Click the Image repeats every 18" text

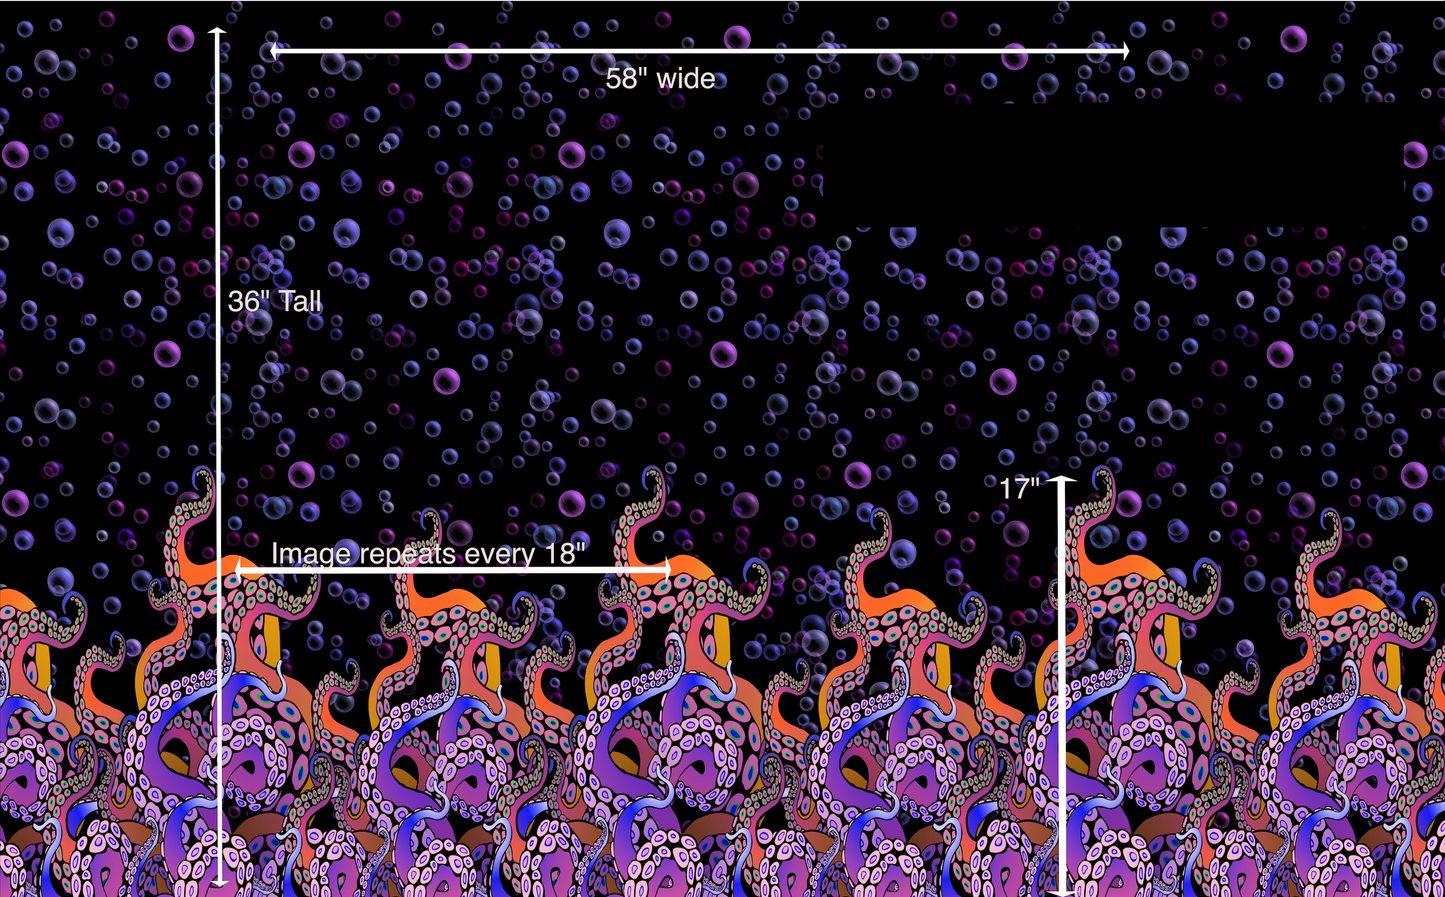click(428, 554)
